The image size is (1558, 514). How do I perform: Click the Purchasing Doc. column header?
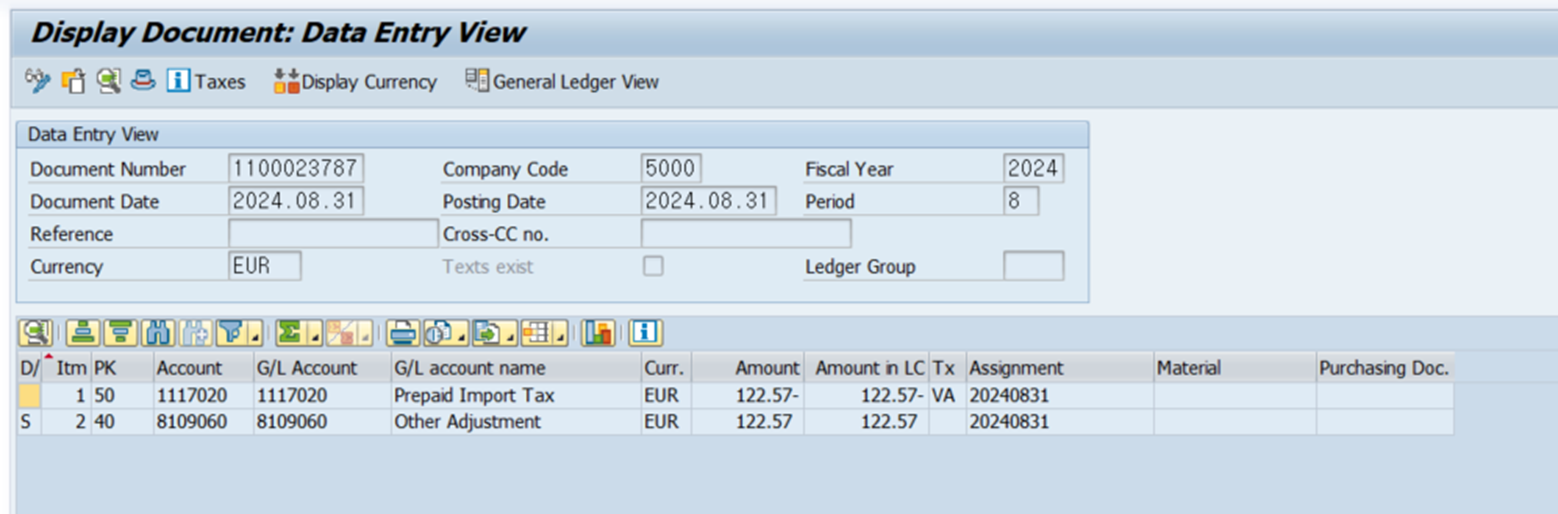(x=1385, y=368)
